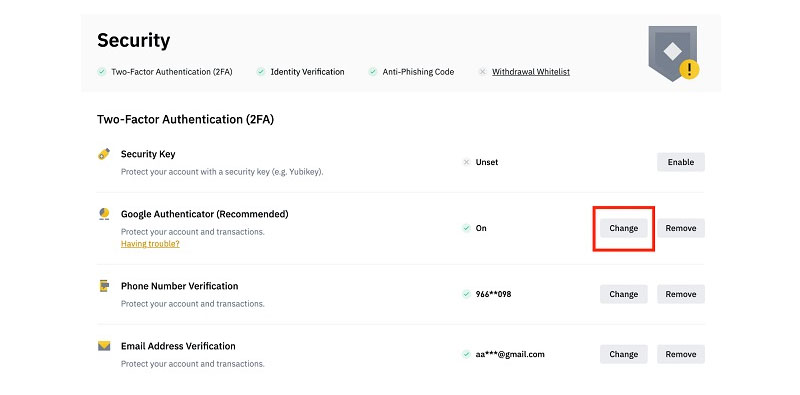Click Two-Factor Authentication (2FA) text in header bar
Screen dimensions: 800x395
tap(172, 72)
